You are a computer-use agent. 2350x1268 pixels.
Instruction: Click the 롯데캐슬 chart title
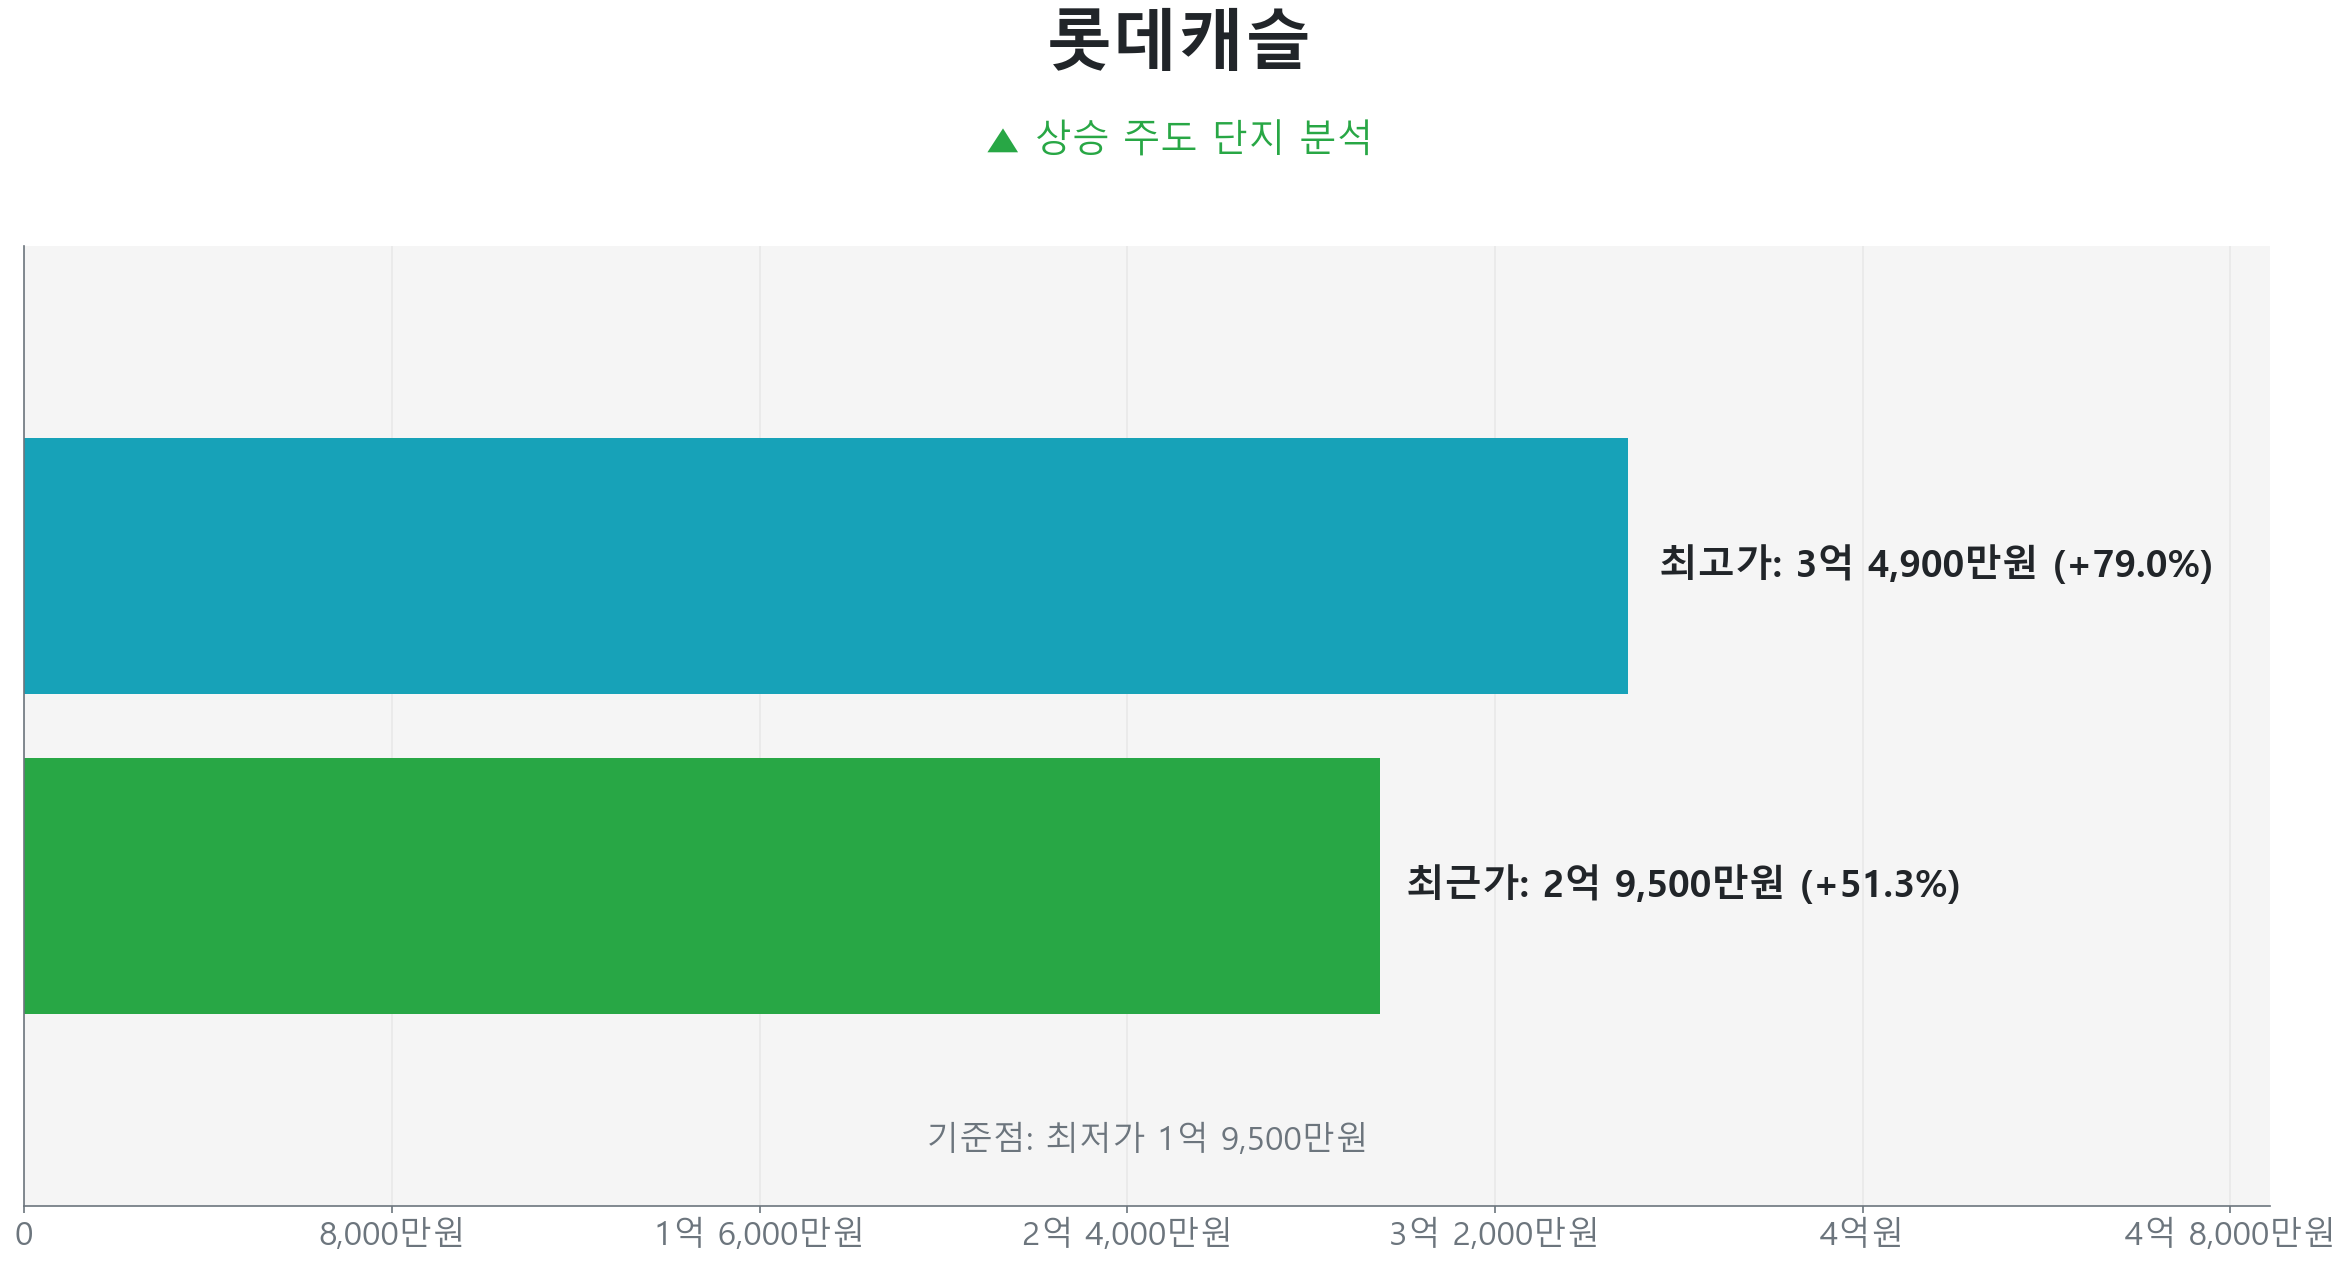point(1178,41)
